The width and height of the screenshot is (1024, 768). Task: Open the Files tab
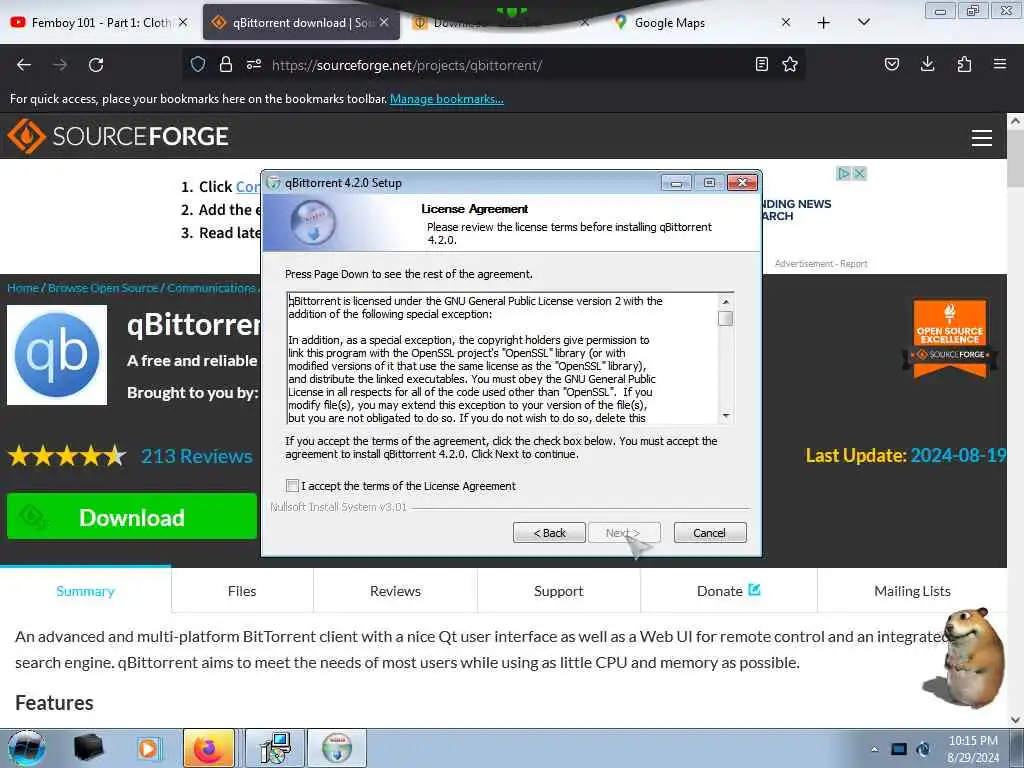[242, 591]
